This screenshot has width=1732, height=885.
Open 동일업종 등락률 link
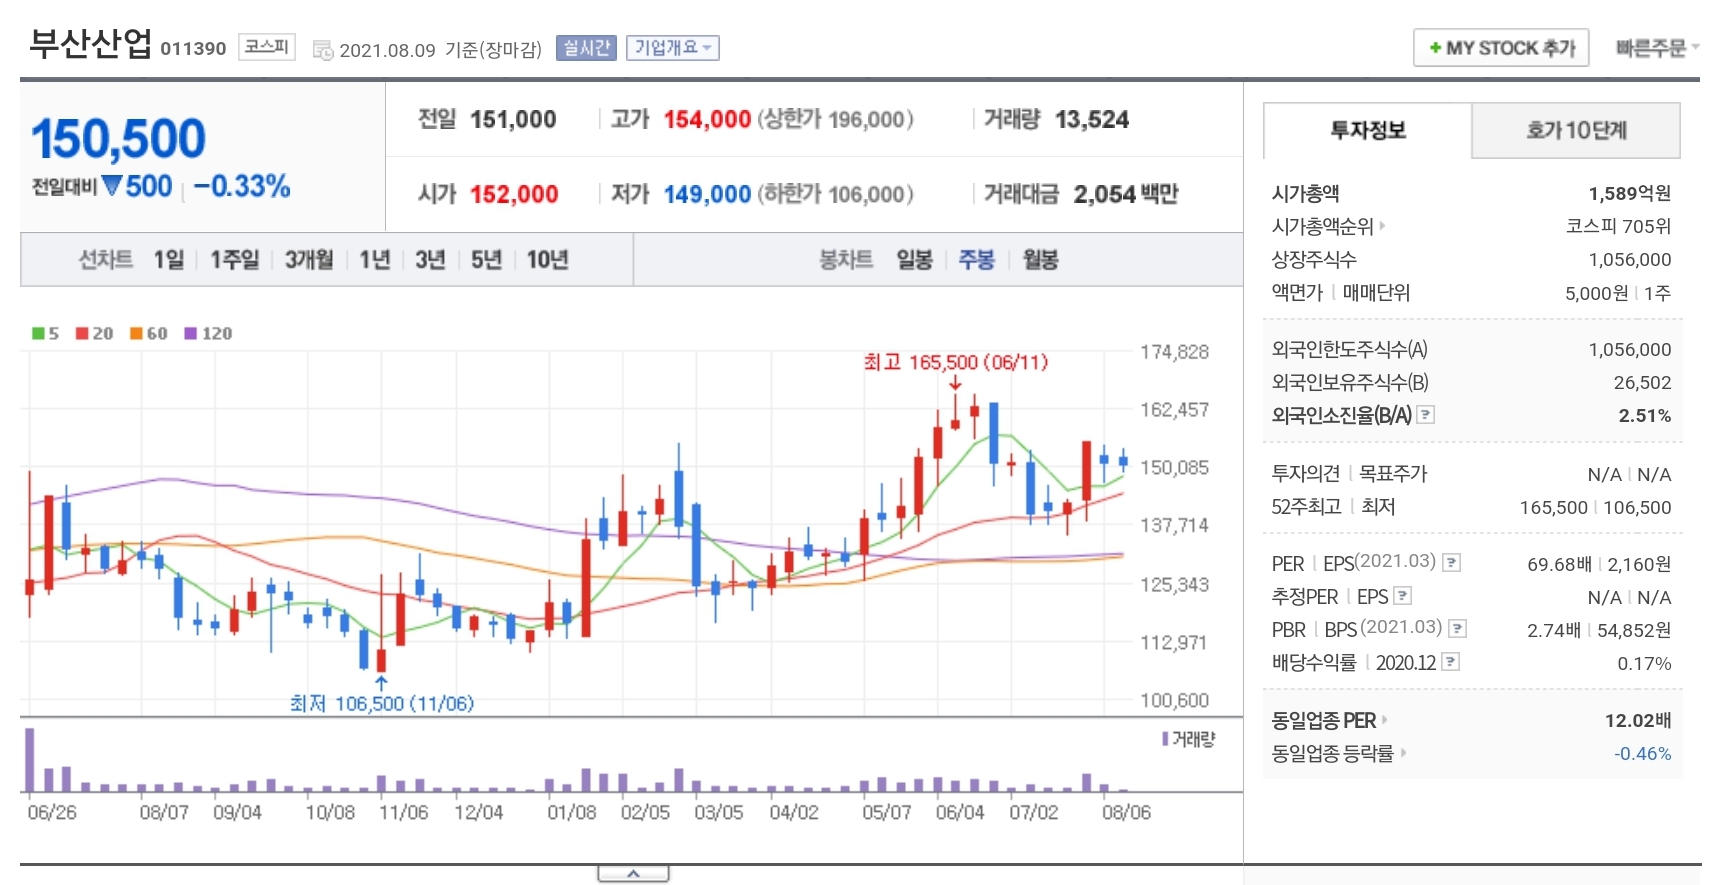1338,753
